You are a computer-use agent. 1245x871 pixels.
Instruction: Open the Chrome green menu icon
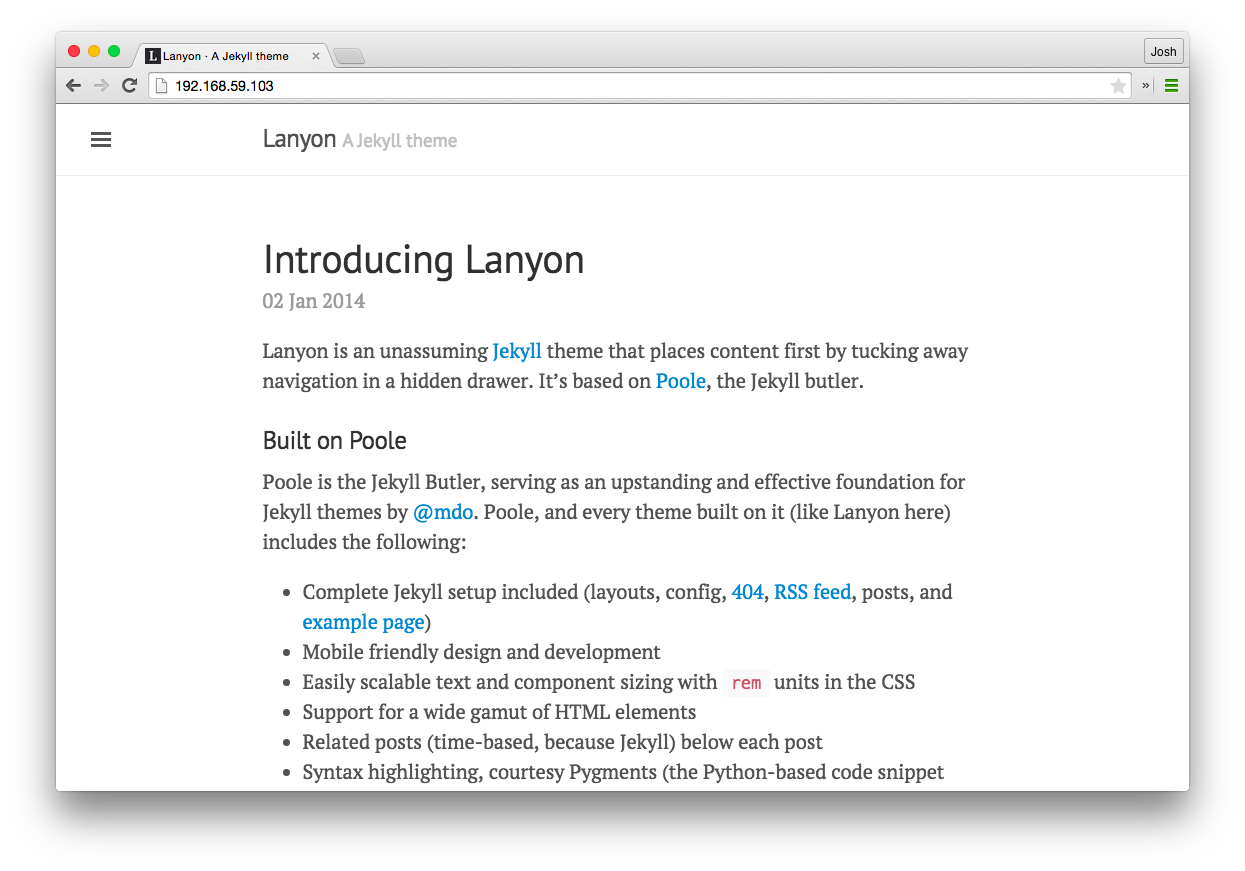[1171, 86]
